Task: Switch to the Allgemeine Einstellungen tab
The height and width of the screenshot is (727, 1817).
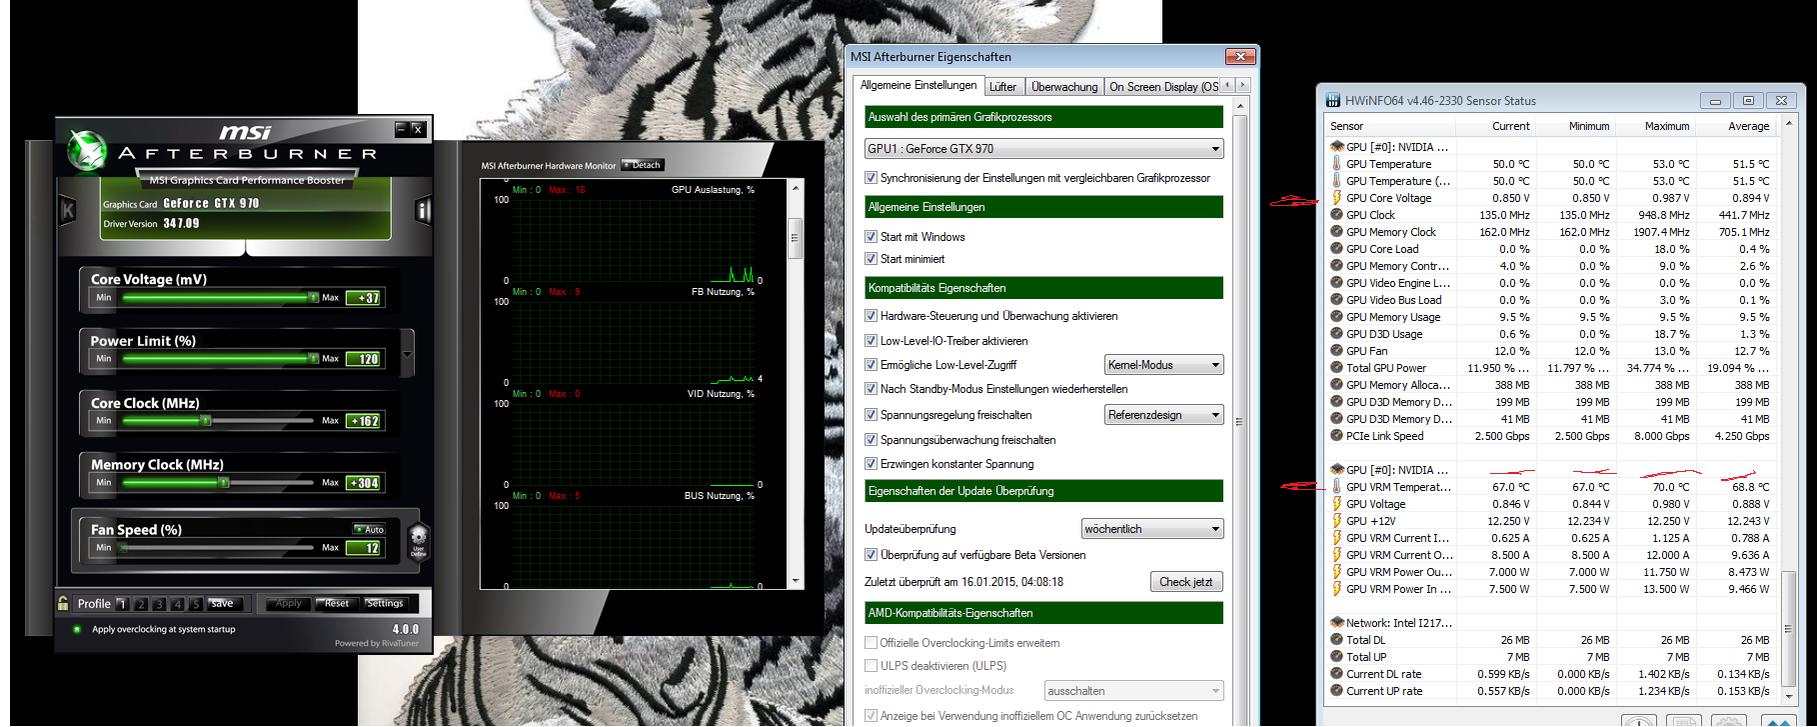Action: pos(919,86)
